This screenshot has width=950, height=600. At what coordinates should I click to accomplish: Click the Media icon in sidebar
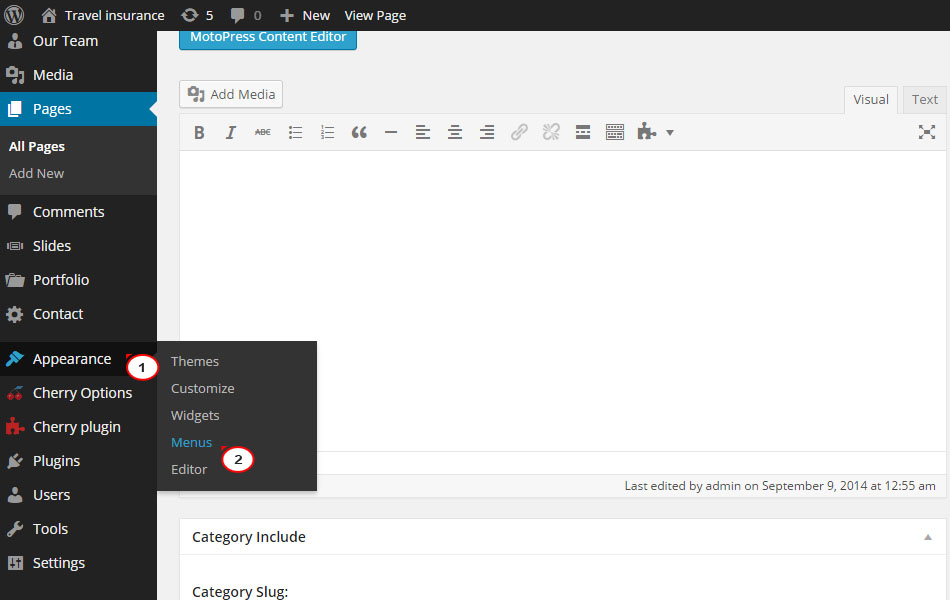coord(15,75)
